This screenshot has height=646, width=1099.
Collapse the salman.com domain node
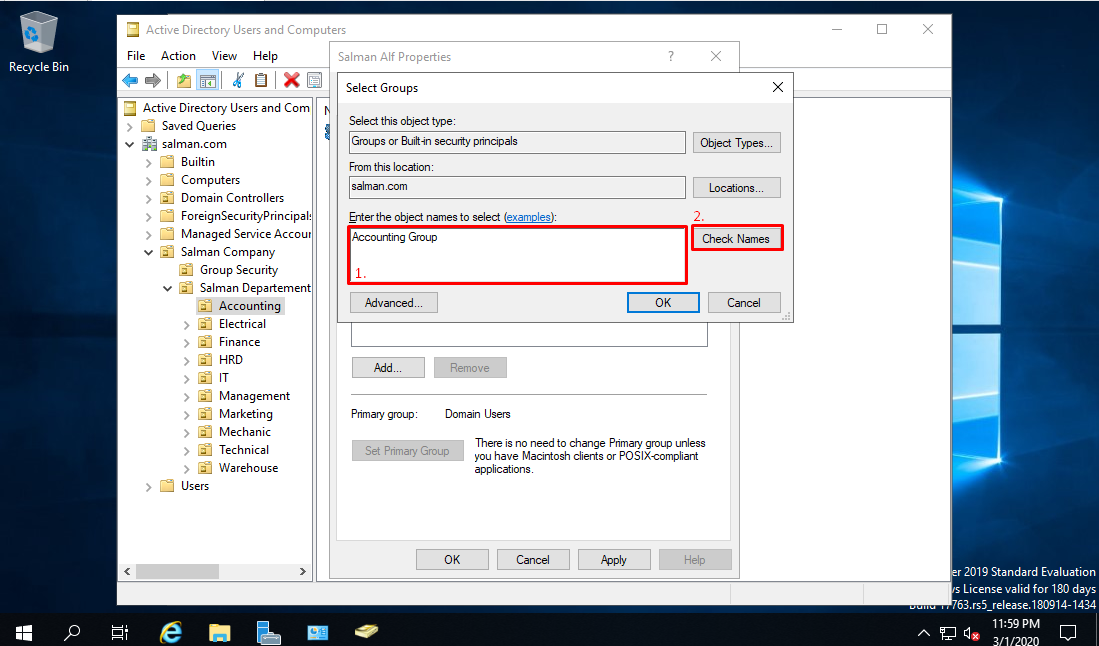pyautogui.click(x=130, y=144)
